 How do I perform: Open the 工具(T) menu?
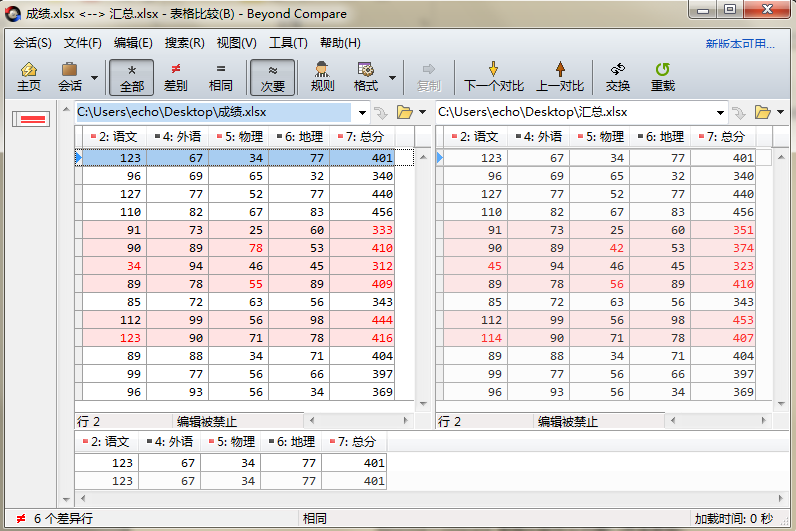click(x=288, y=43)
